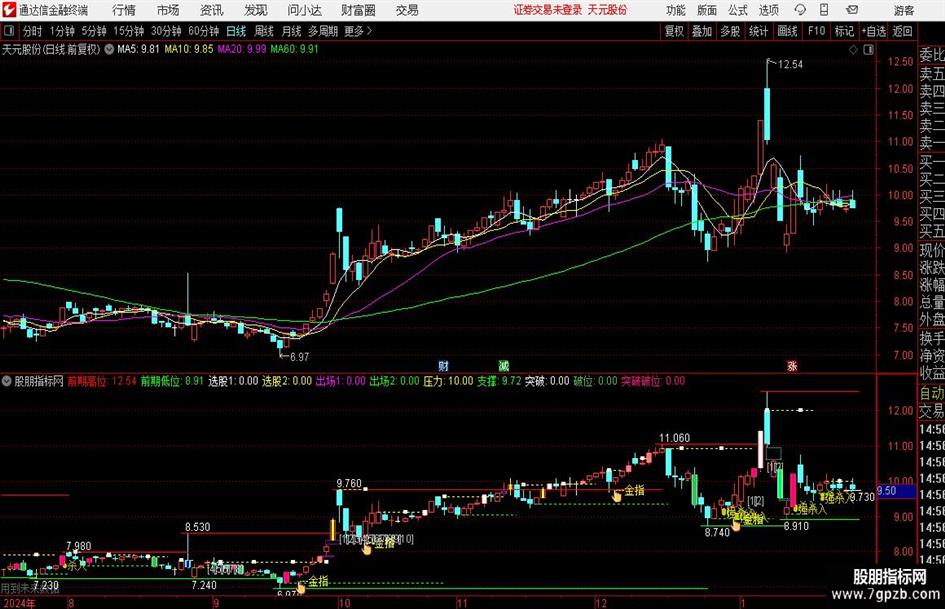This screenshot has height=609, width=945.
Task: Click the MA60: 9.91 label
Action: (x=294, y=49)
